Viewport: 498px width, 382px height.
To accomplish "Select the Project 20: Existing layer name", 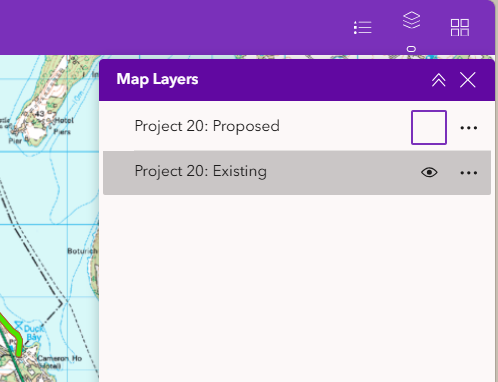I will (x=201, y=171).
